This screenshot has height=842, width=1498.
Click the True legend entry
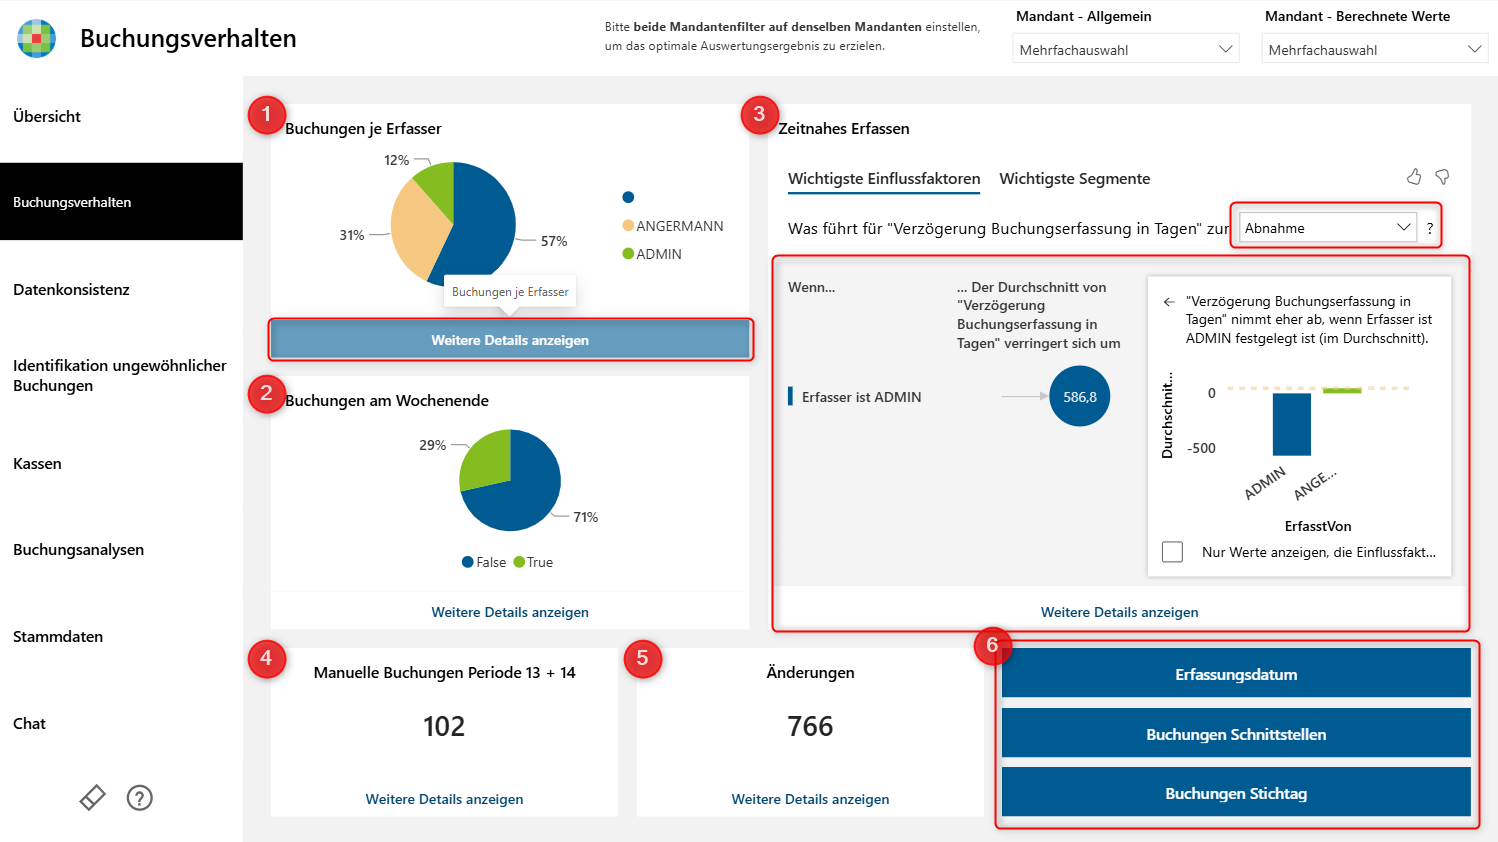tap(533, 562)
